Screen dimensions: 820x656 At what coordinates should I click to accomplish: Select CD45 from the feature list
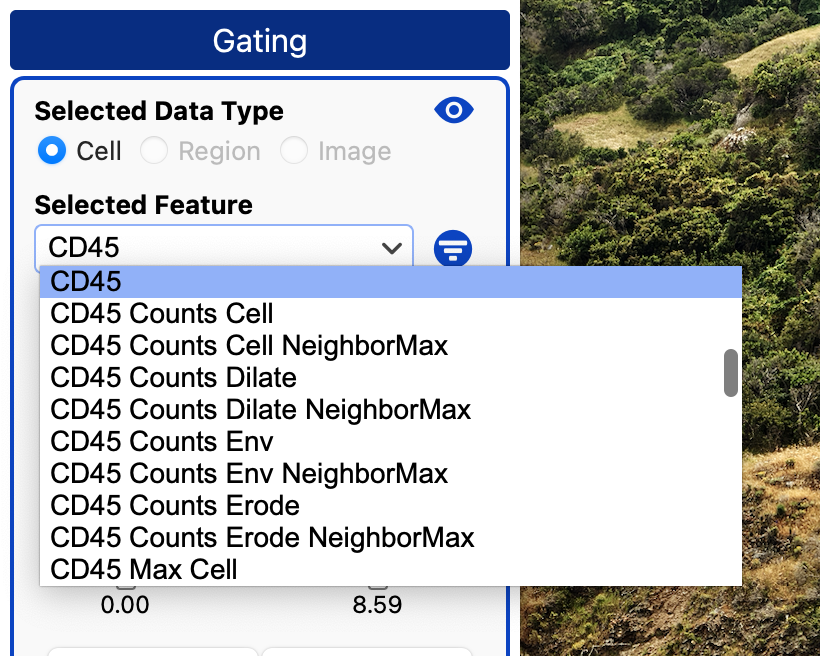(x=85, y=282)
